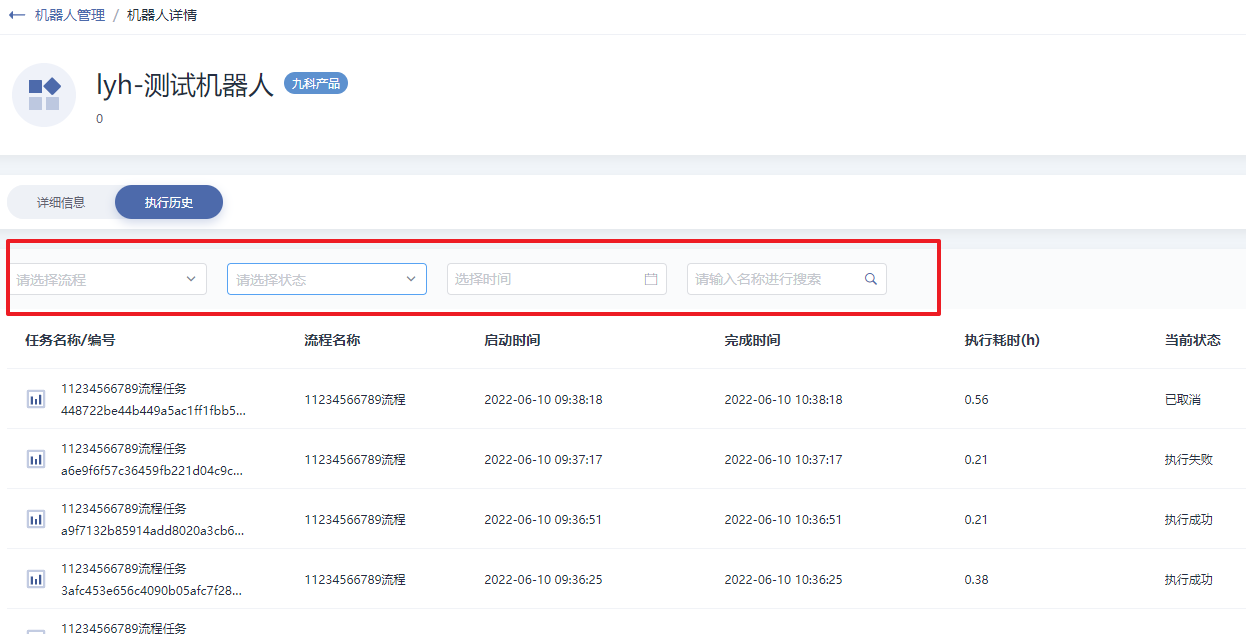1246x634 pixels.
Task: Click the 执行失败 status in second row
Action: [x=1188, y=460]
